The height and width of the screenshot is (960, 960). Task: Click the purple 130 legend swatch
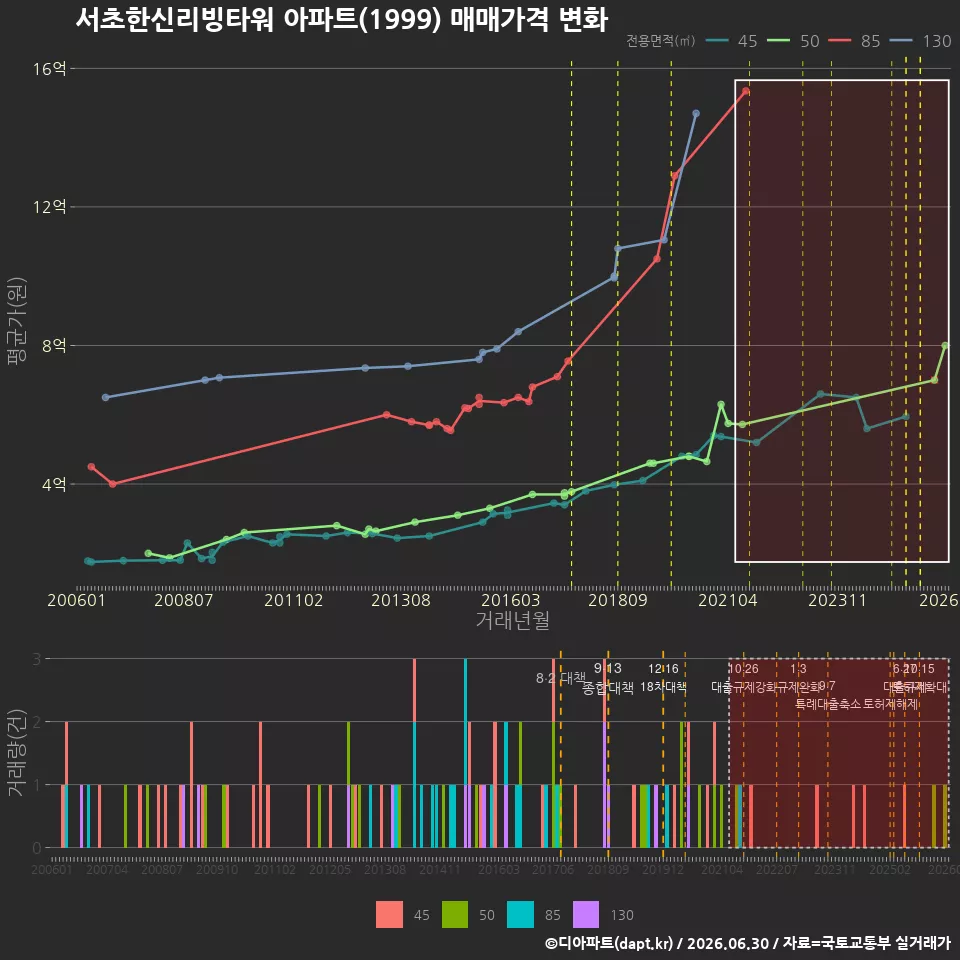[586, 915]
